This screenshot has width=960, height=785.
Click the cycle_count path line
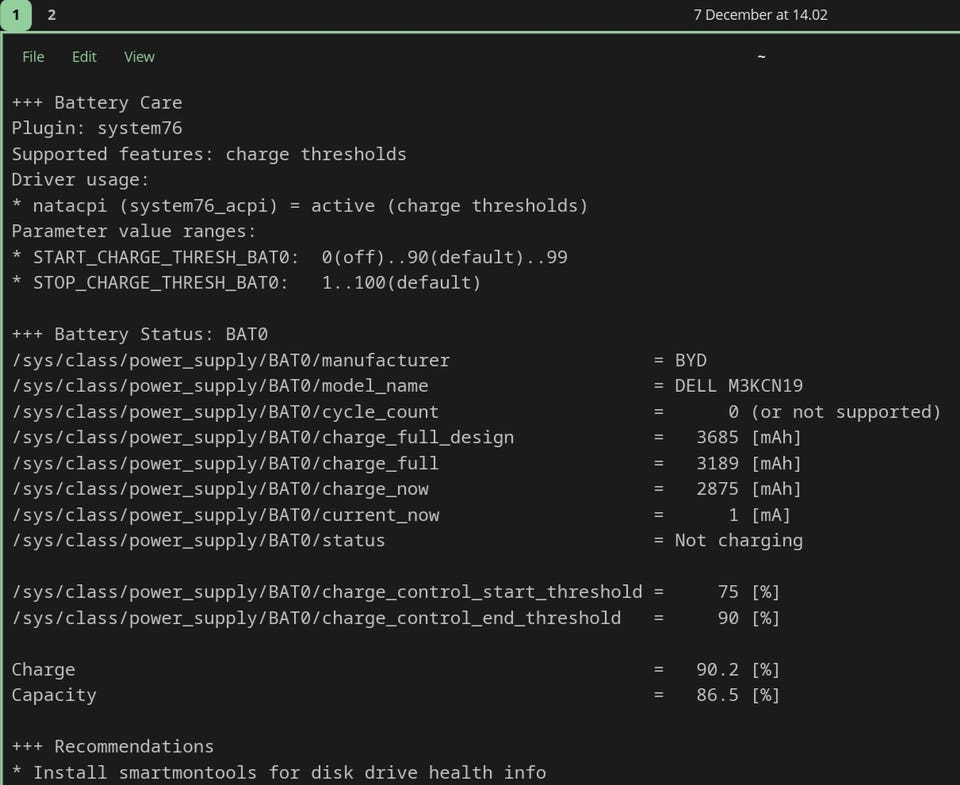(x=225, y=412)
